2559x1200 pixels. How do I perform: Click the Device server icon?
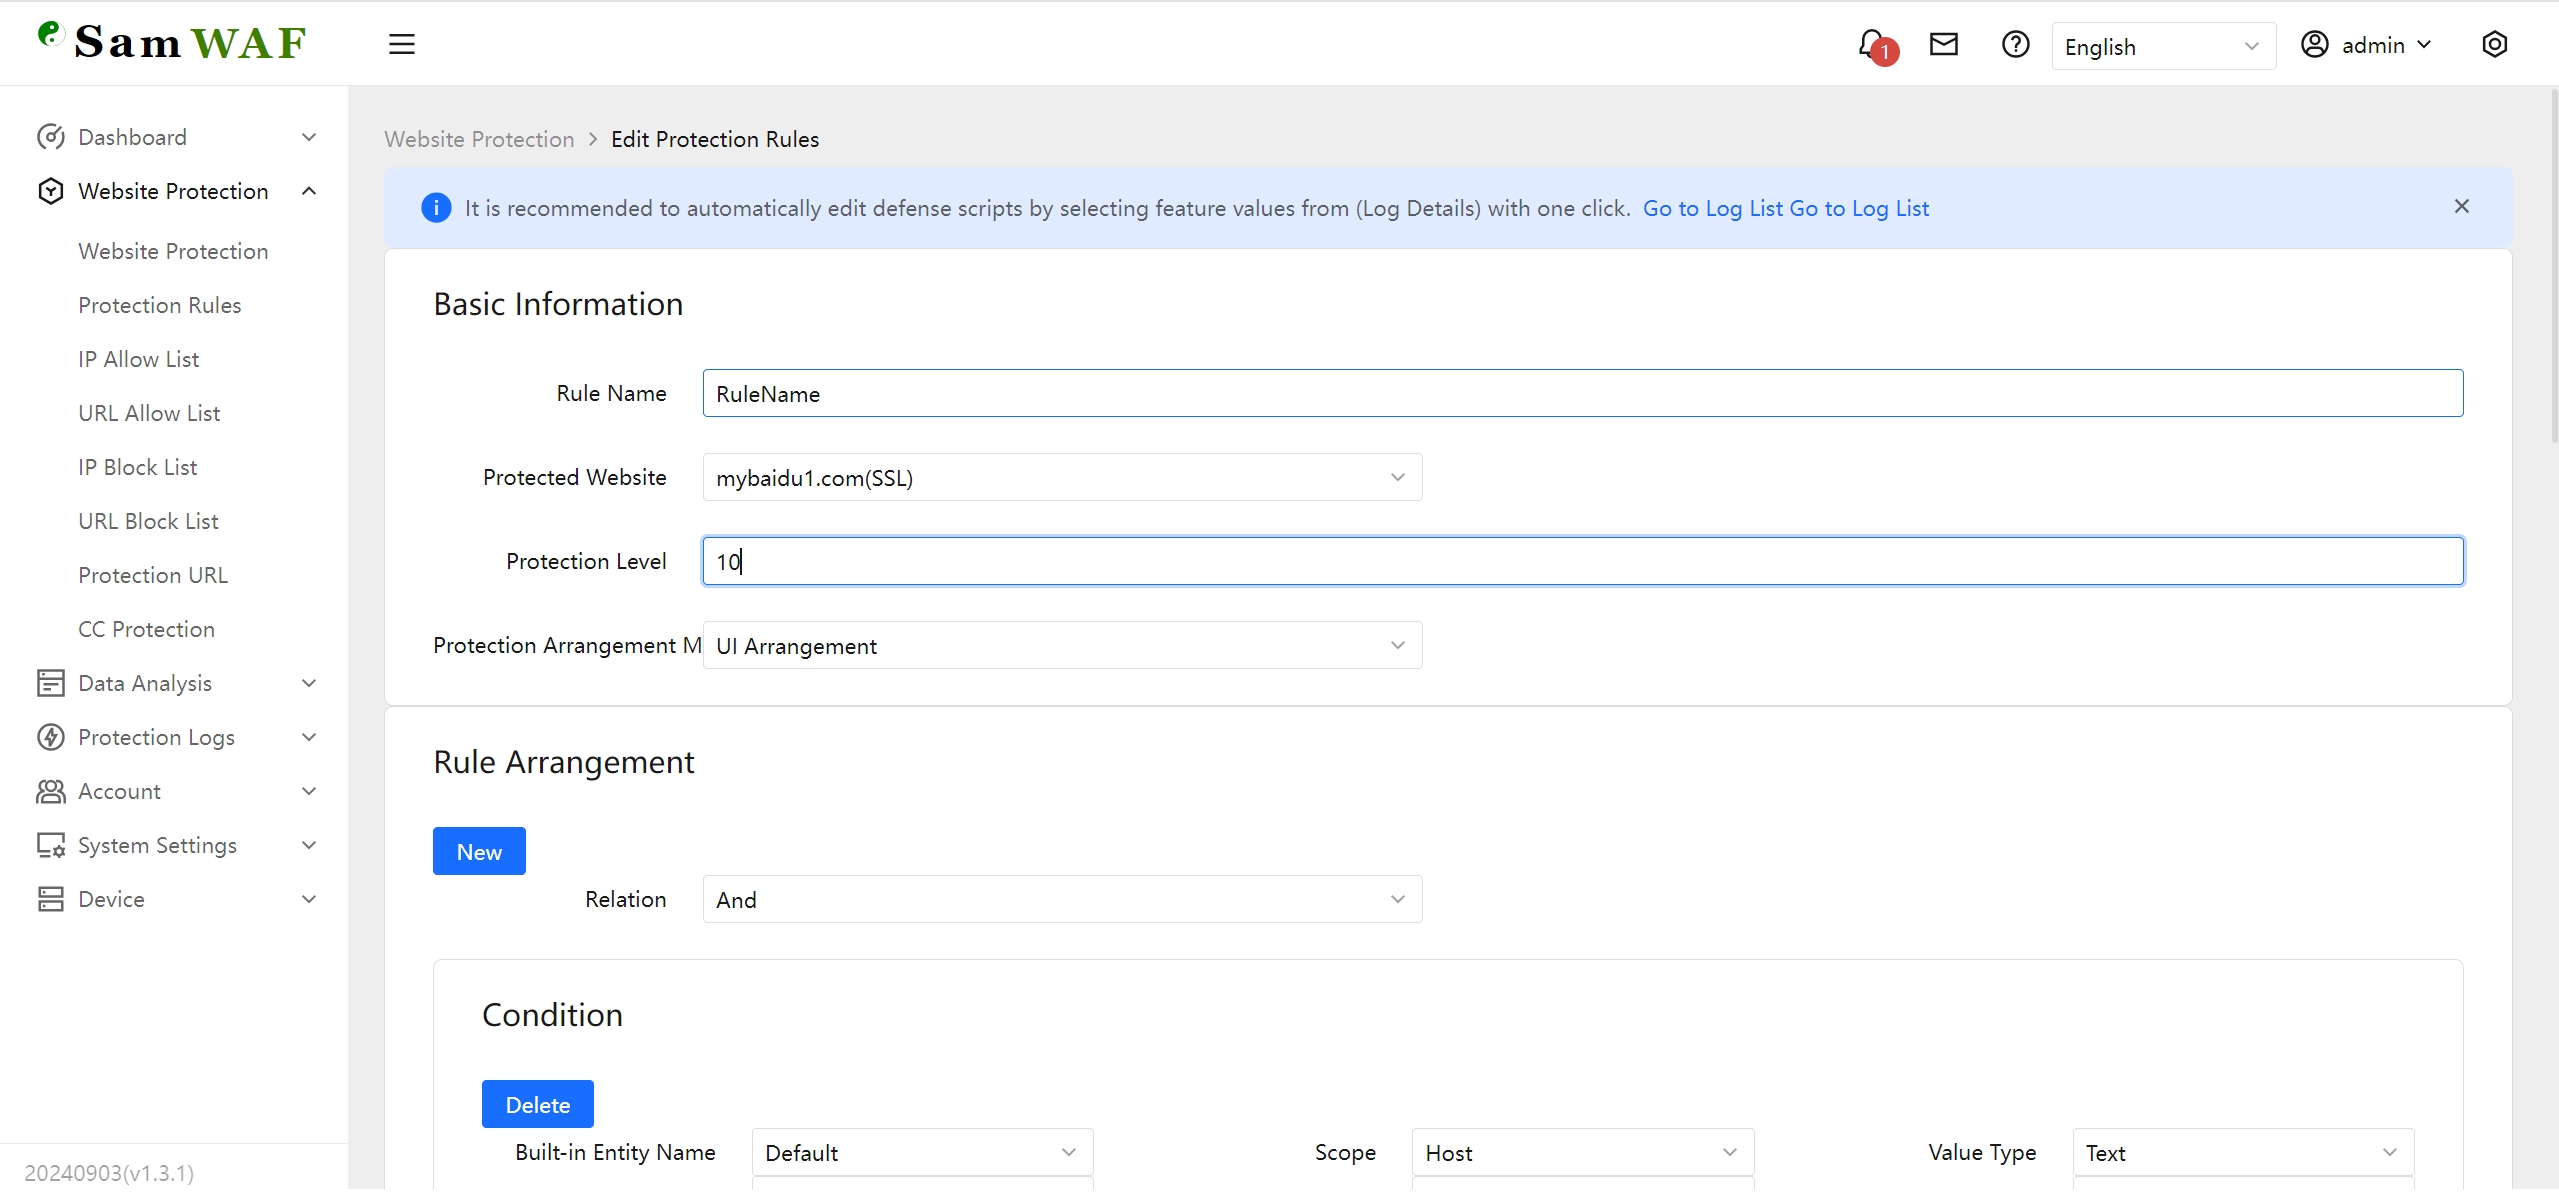click(50, 899)
